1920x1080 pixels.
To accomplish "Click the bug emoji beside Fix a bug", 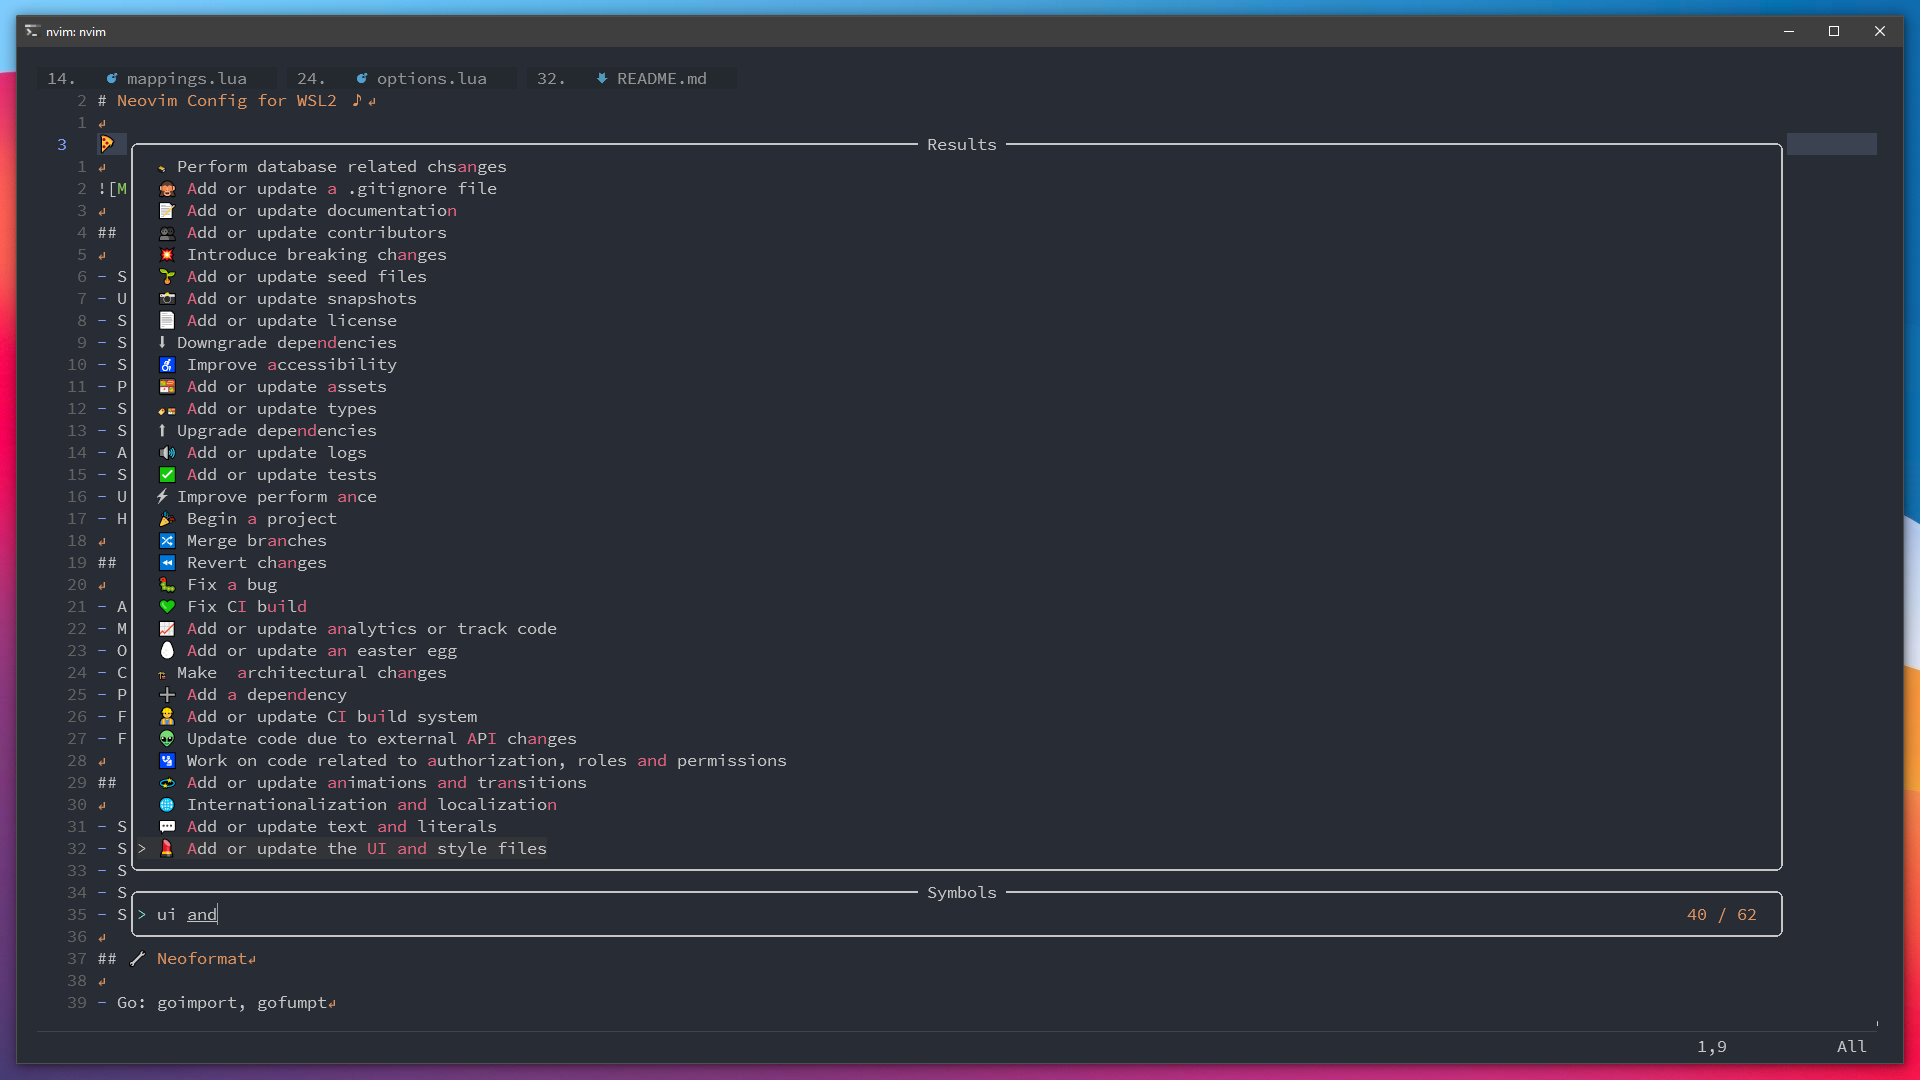I will [x=167, y=585].
